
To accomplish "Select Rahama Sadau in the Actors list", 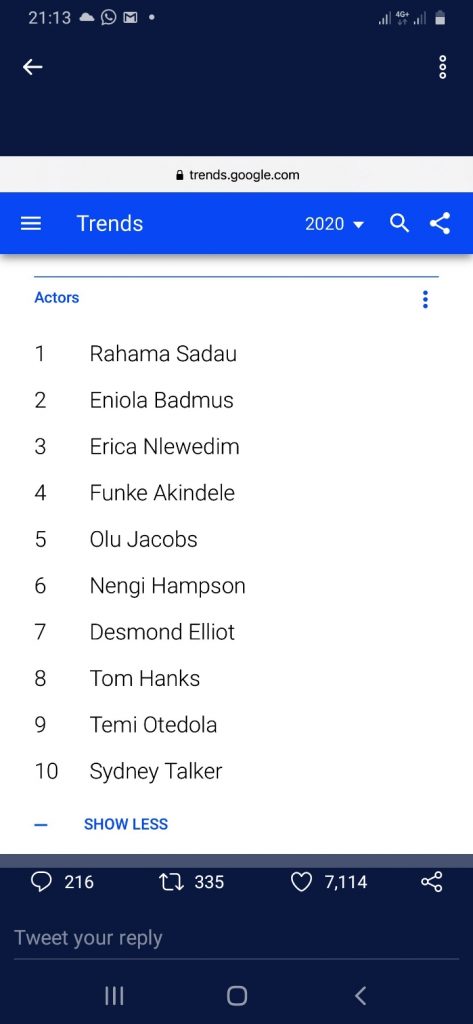I will [163, 354].
